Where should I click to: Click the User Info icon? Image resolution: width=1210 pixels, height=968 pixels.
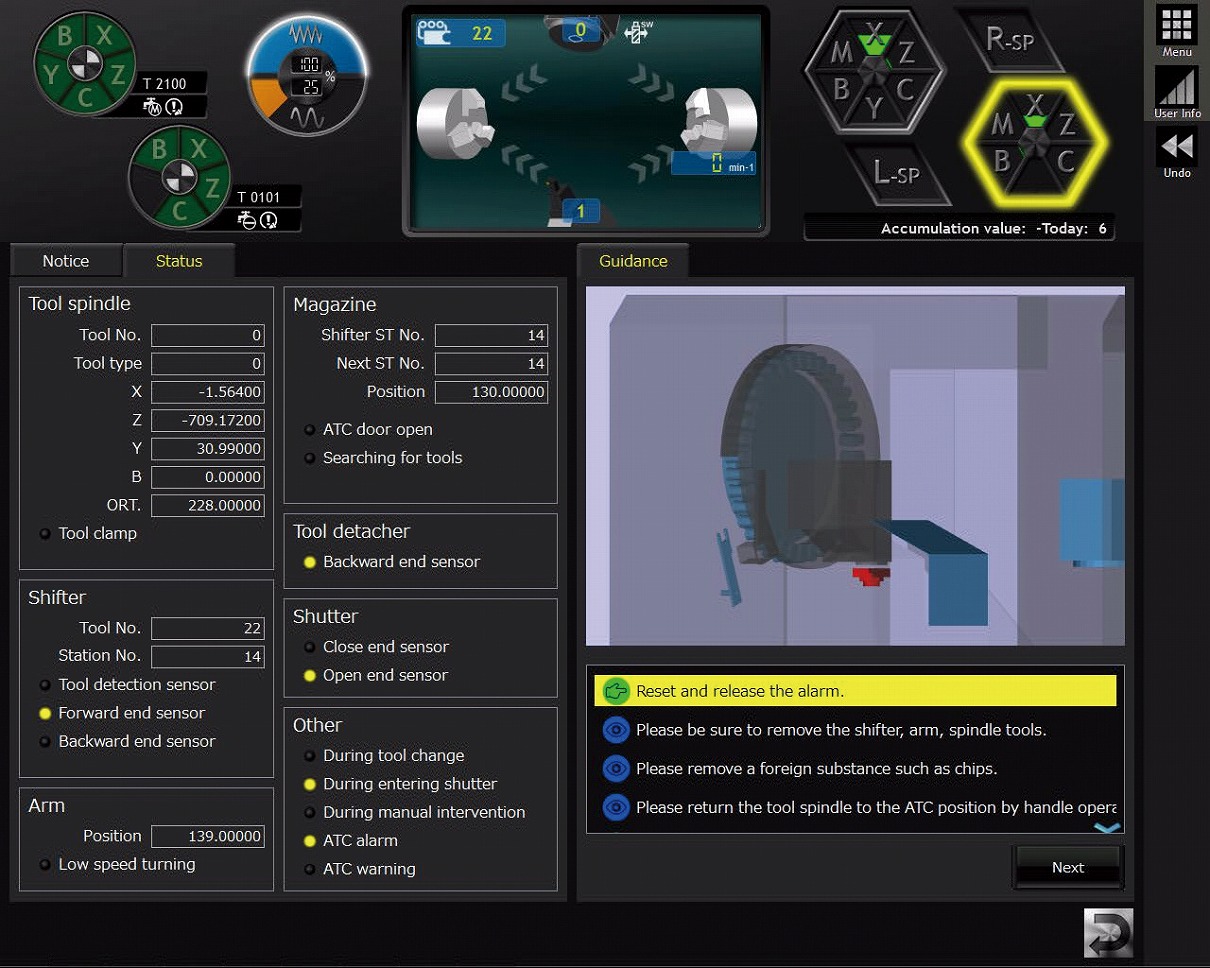(x=1177, y=92)
